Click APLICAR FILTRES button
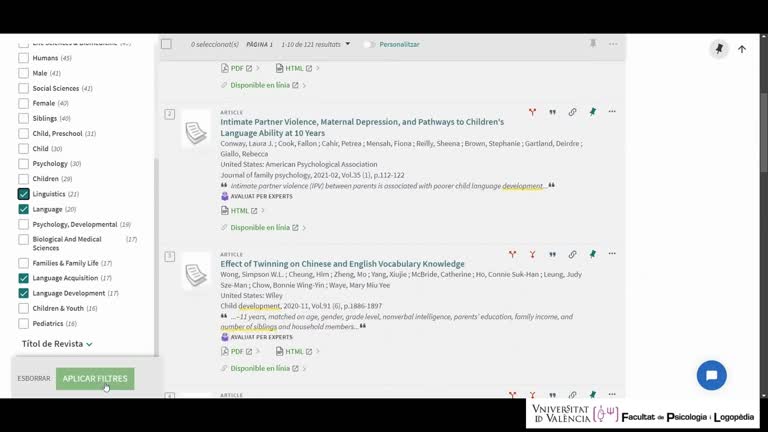Screen dimensions: 768x432 pos(95,379)
